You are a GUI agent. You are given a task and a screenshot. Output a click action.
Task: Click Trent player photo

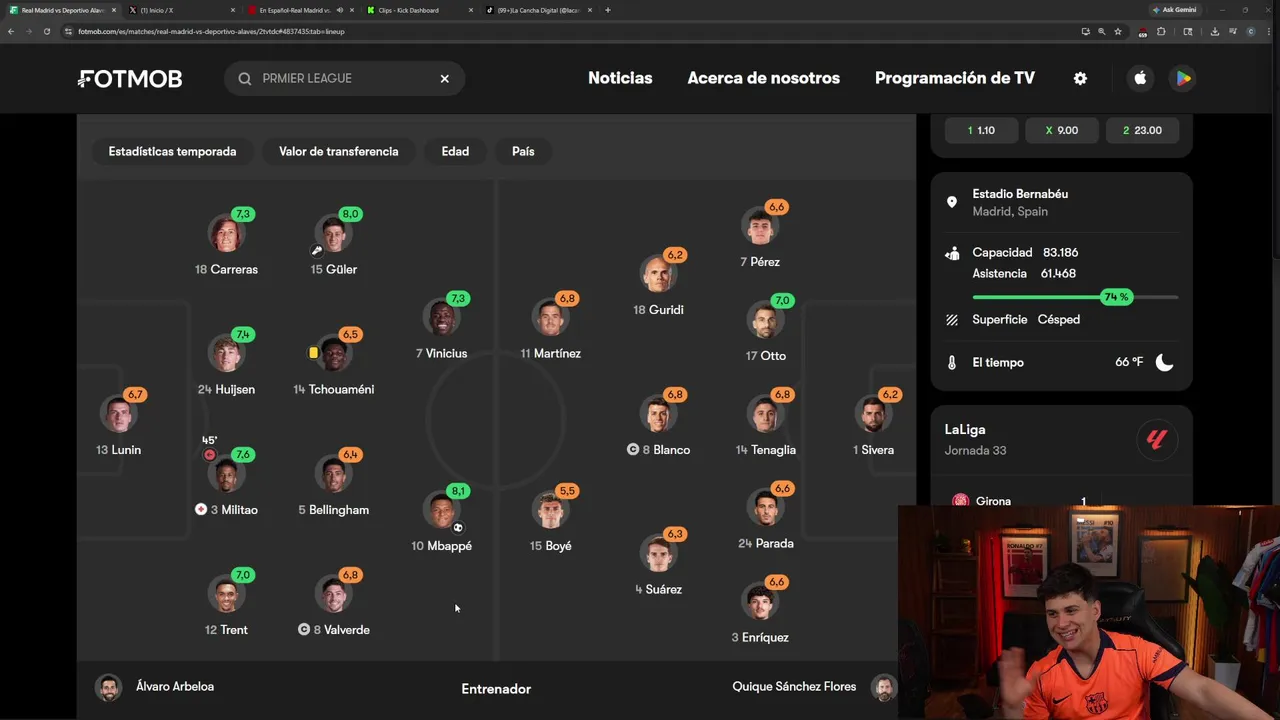[227, 594]
